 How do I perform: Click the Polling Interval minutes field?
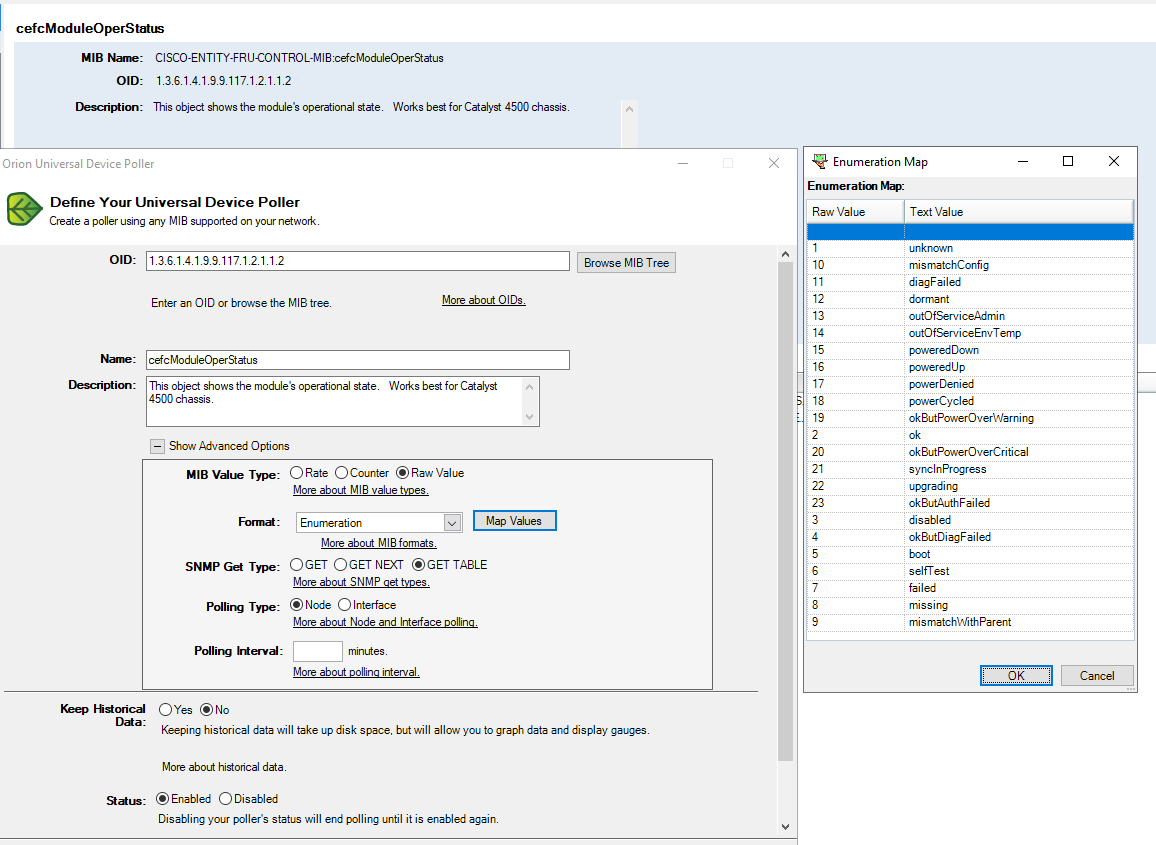[318, 651]
